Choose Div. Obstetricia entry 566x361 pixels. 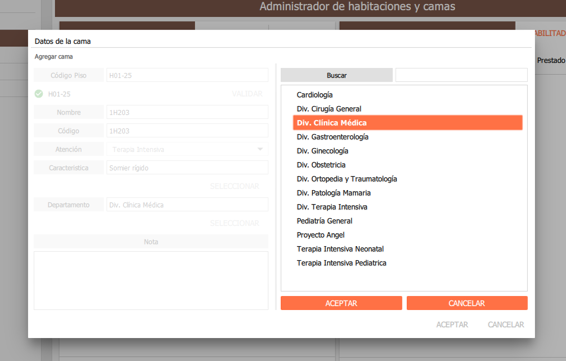point(321,165)
